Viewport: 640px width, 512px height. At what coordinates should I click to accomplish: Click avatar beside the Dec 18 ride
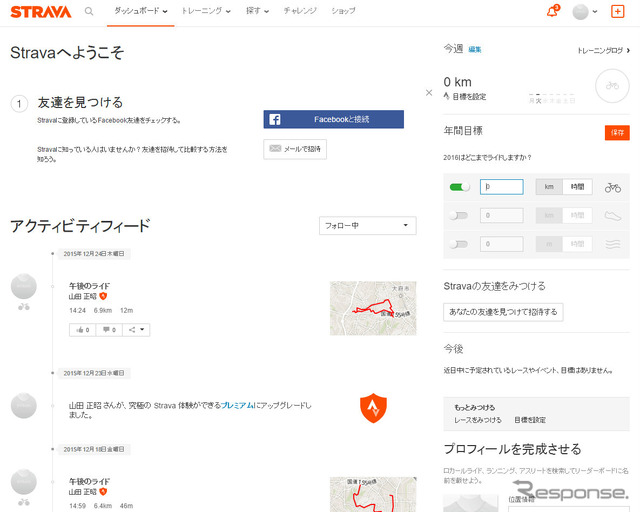[24, 482]
